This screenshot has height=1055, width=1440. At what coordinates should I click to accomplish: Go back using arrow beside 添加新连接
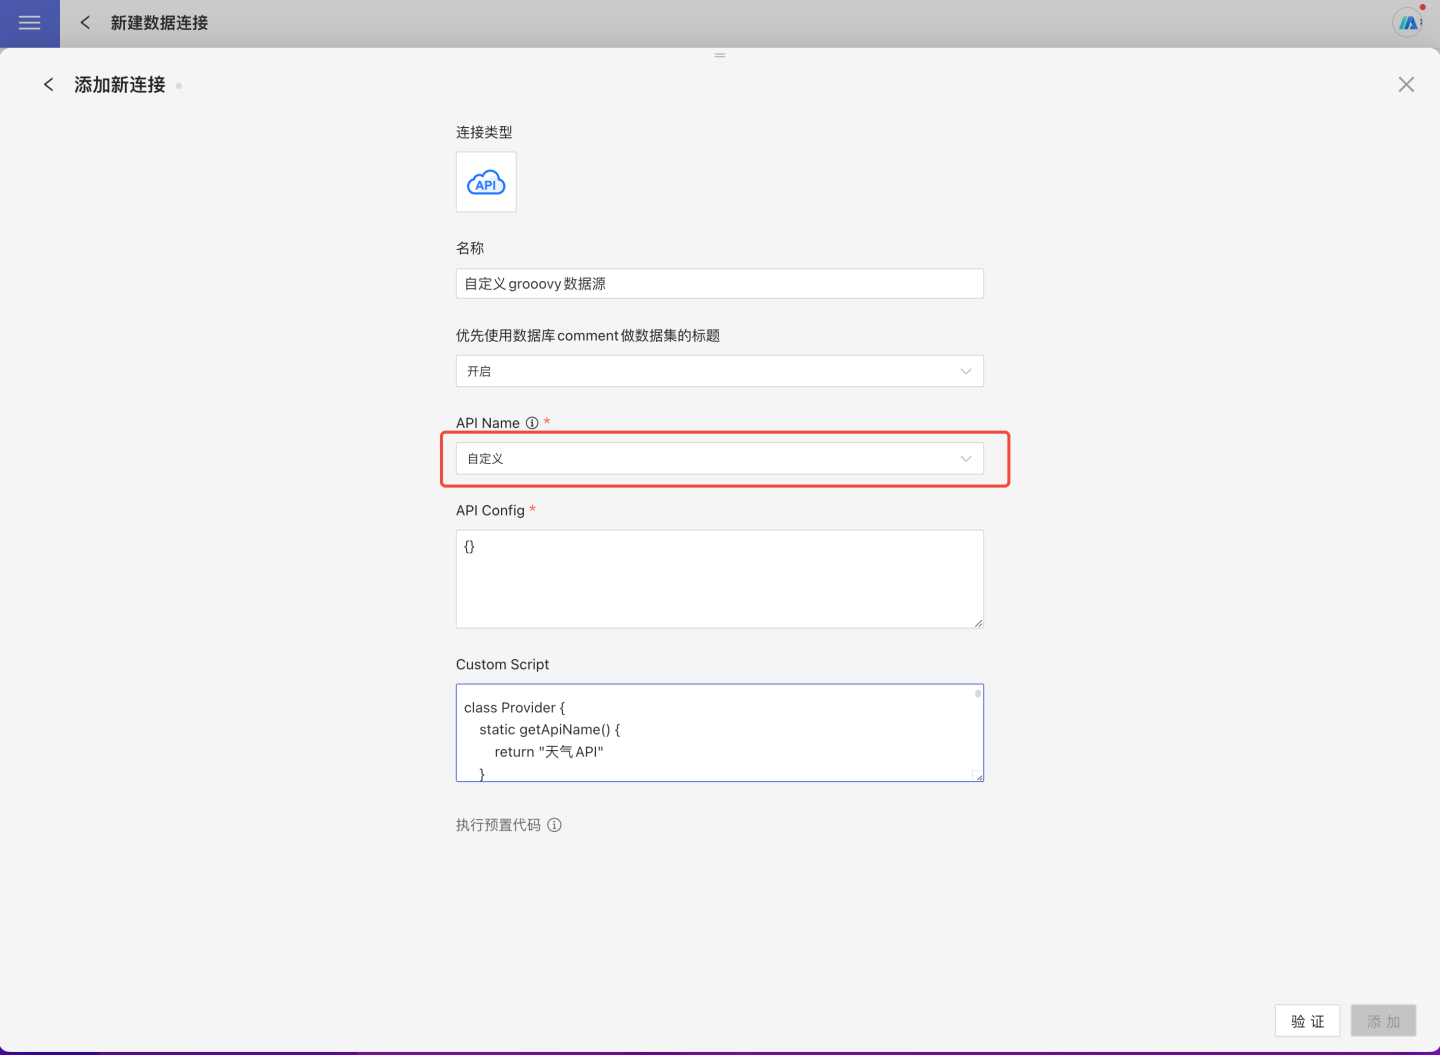click(x=48, y=85)
